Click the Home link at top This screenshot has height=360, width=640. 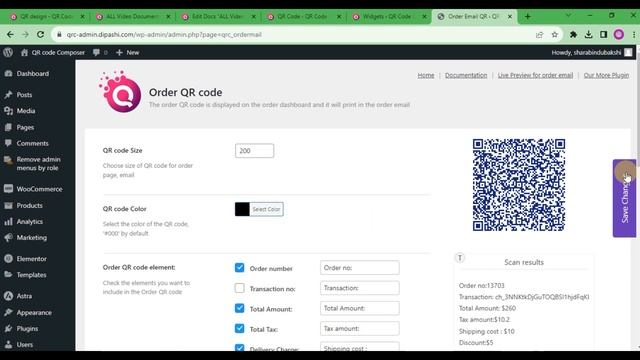426,76
